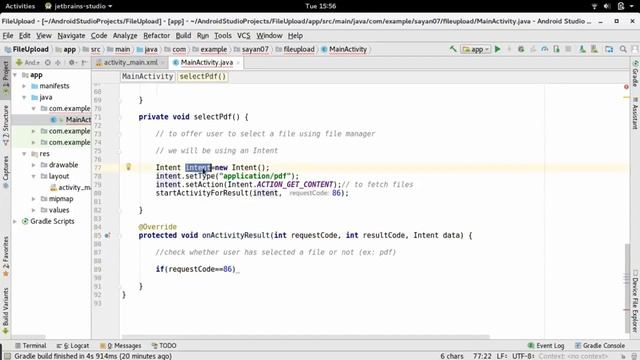This screenshot has width=640, height=360.
Task: Click the Project panel settings gear icon
Action: point(71,62)
